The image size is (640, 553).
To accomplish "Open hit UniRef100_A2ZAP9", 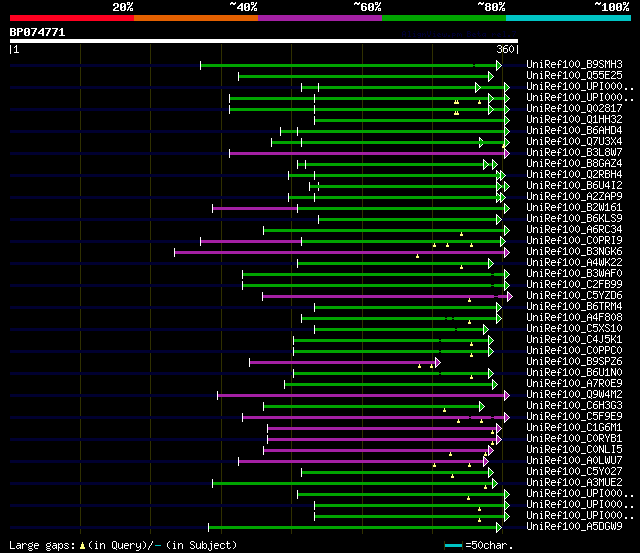I will pyautogui.click(x=574, y=196).
